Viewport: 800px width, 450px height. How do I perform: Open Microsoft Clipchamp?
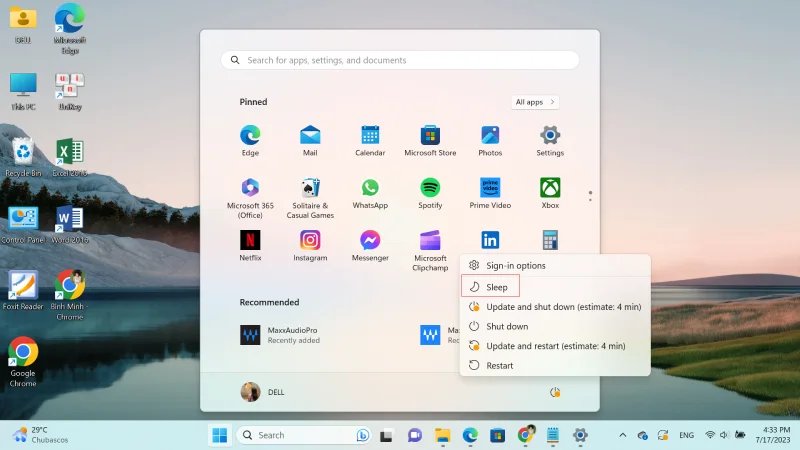pyautogui.click(x=430, y=250)
